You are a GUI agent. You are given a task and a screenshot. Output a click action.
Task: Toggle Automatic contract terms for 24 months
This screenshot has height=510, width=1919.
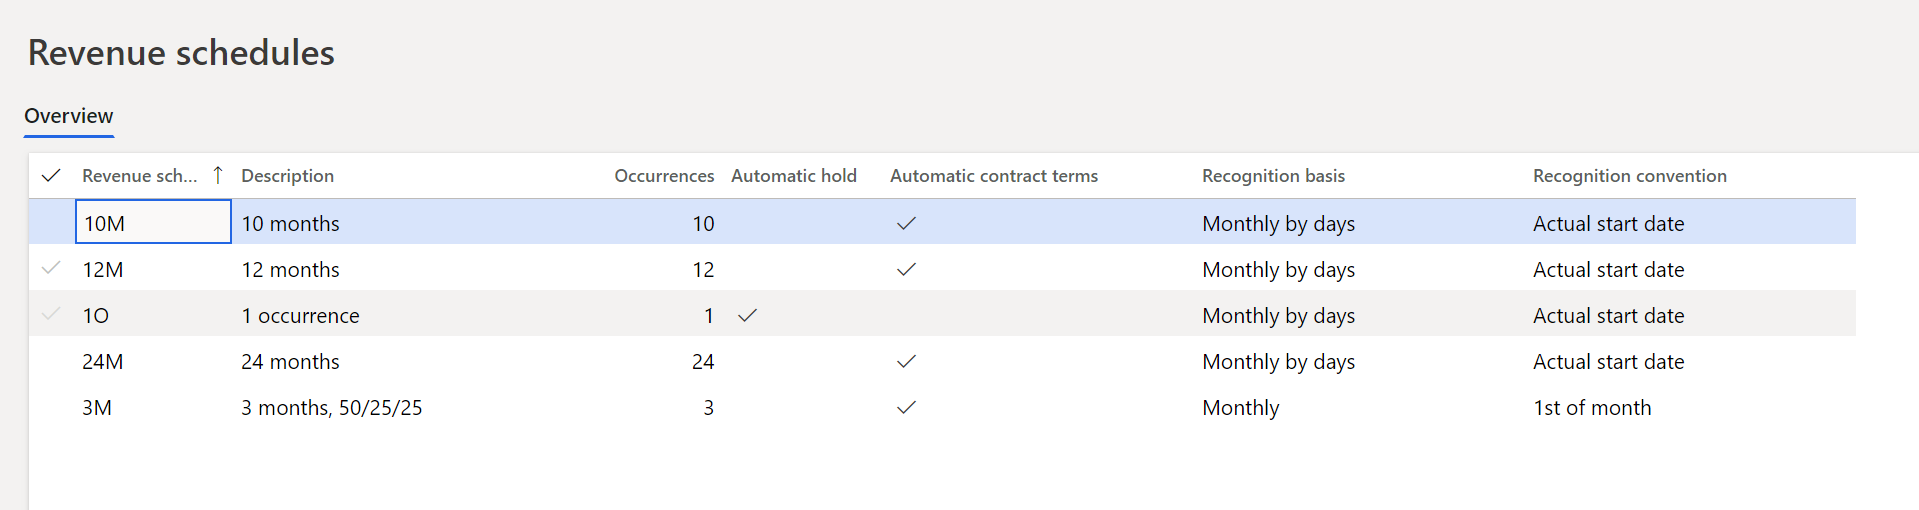pos(906,362)
